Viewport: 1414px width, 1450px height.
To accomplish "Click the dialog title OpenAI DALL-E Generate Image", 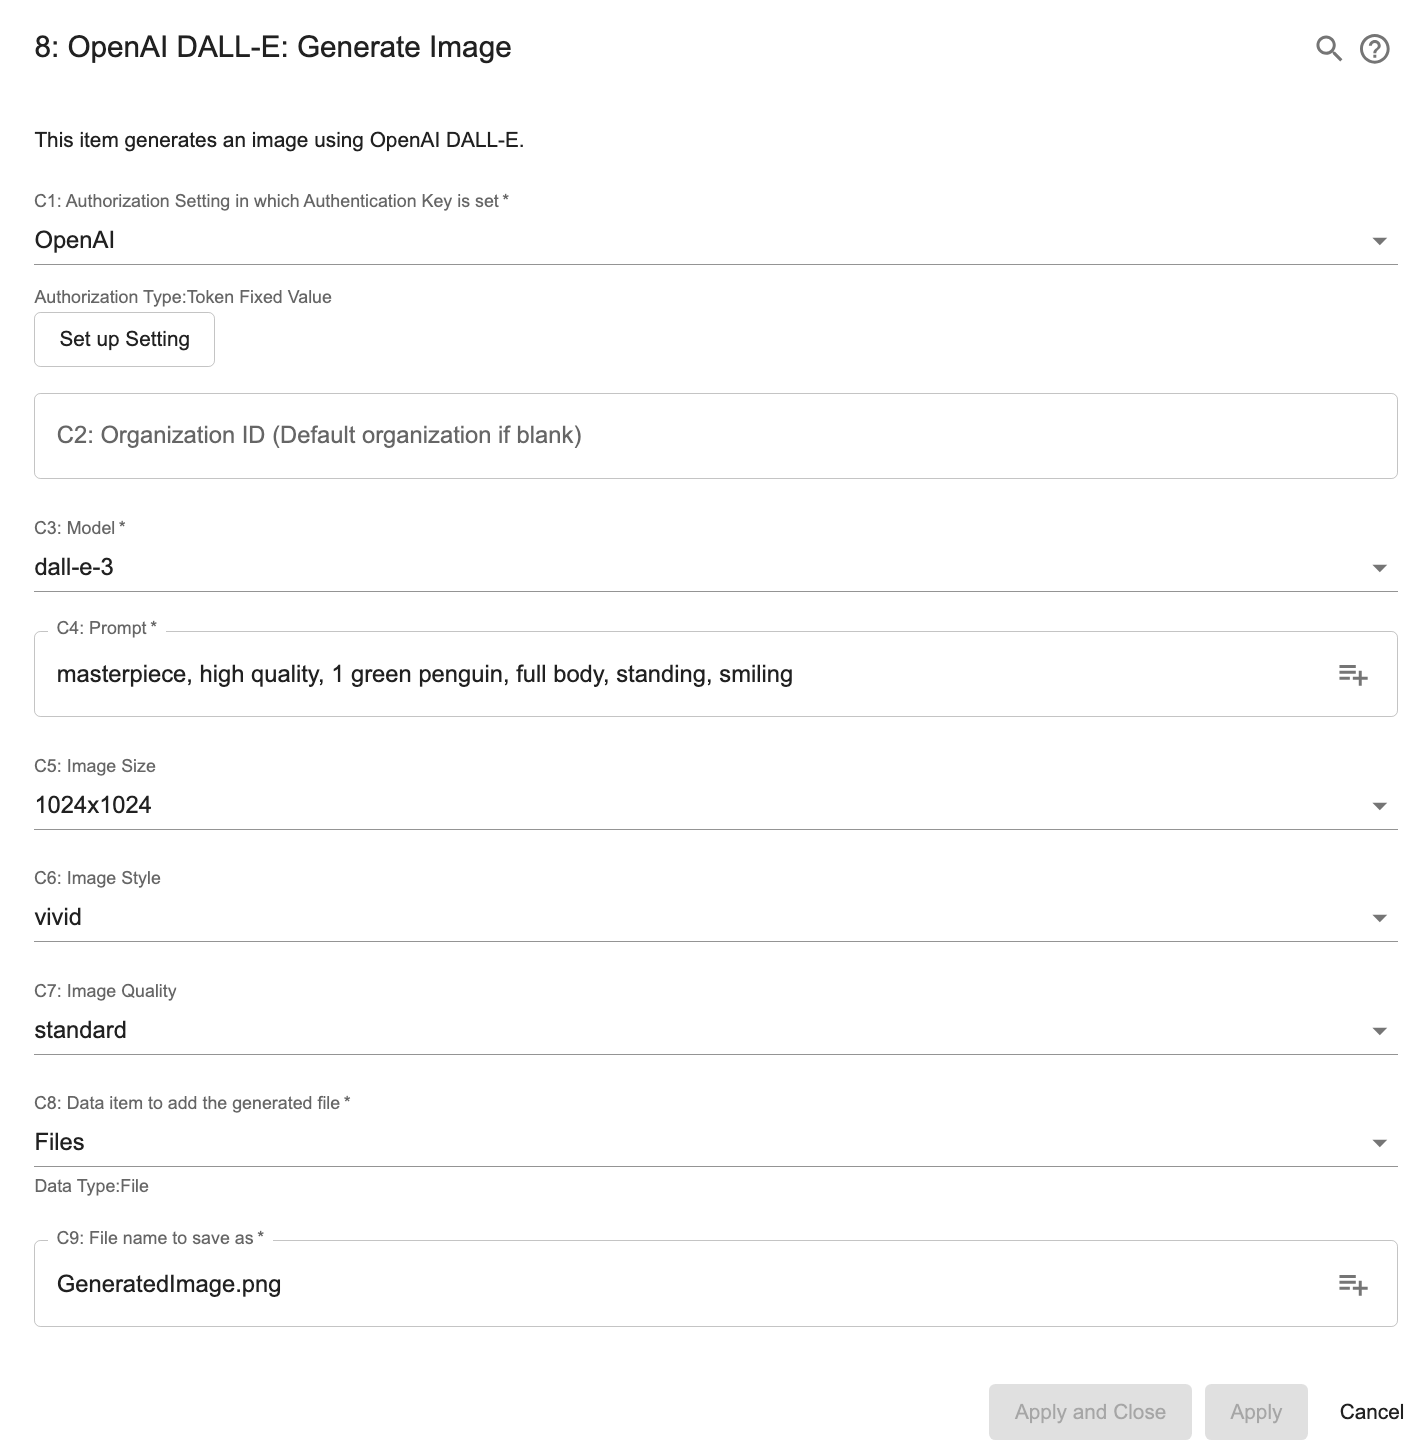I will [x=272, y=46].
